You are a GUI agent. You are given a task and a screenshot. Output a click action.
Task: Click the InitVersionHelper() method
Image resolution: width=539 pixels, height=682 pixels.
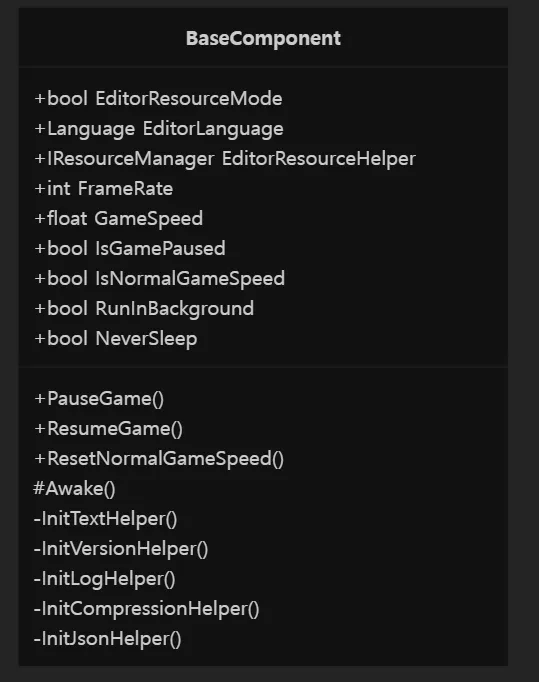(x=121, y=549)
